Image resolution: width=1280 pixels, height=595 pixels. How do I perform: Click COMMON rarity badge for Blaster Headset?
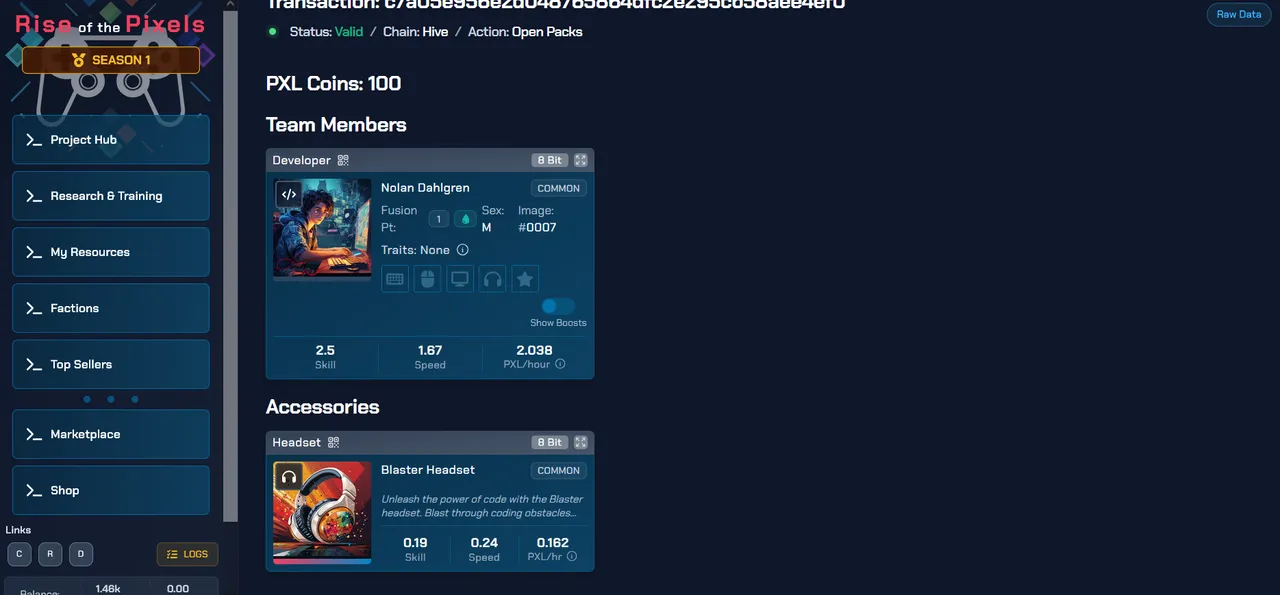coord(558,470)
